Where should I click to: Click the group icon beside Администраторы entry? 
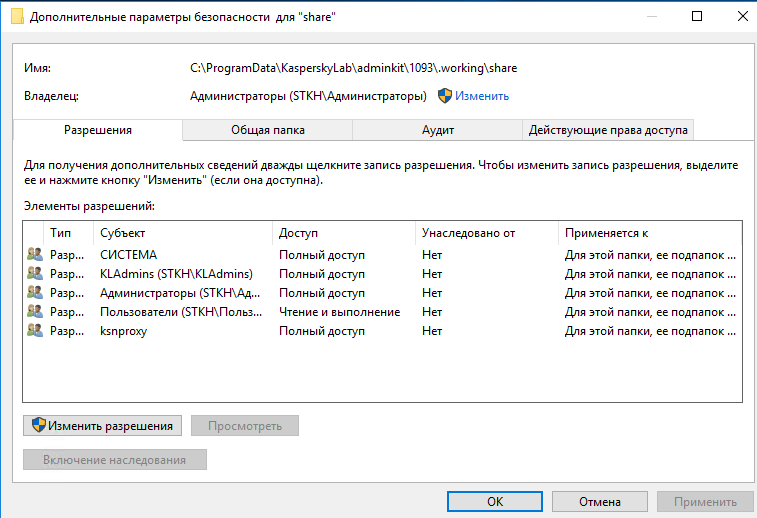pyautogui.click(x=35, y=293)
